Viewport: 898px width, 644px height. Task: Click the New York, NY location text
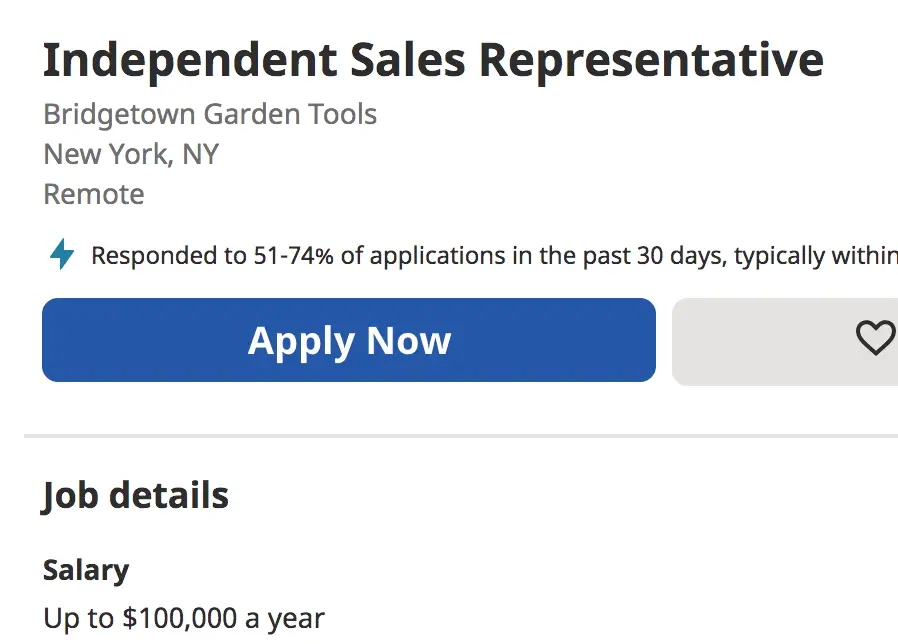(131, 154)
